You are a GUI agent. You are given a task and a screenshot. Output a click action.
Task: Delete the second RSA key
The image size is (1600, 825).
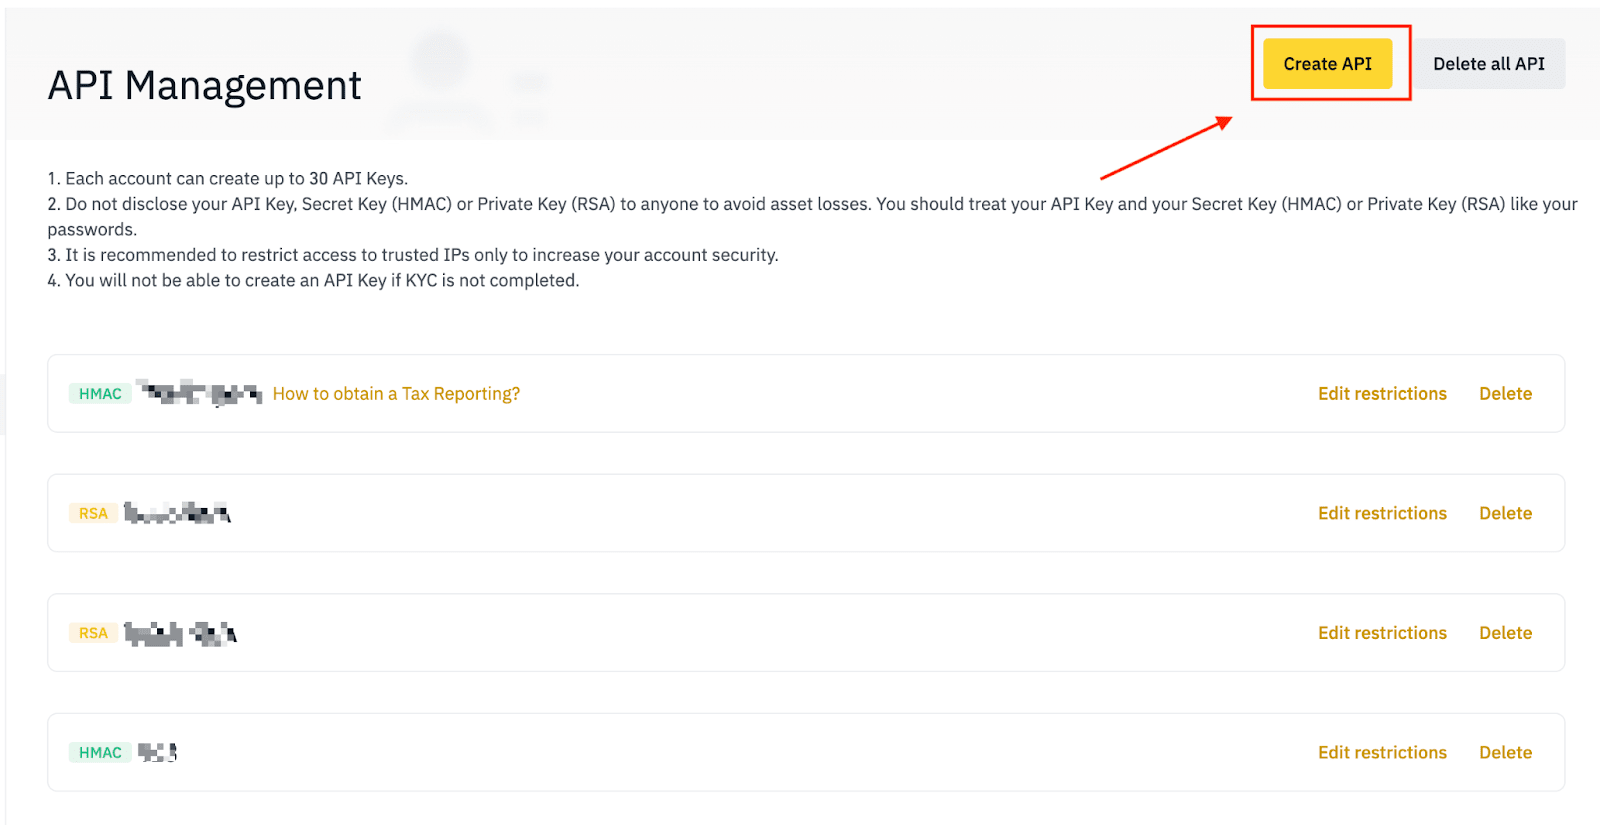coord(1505,633)
